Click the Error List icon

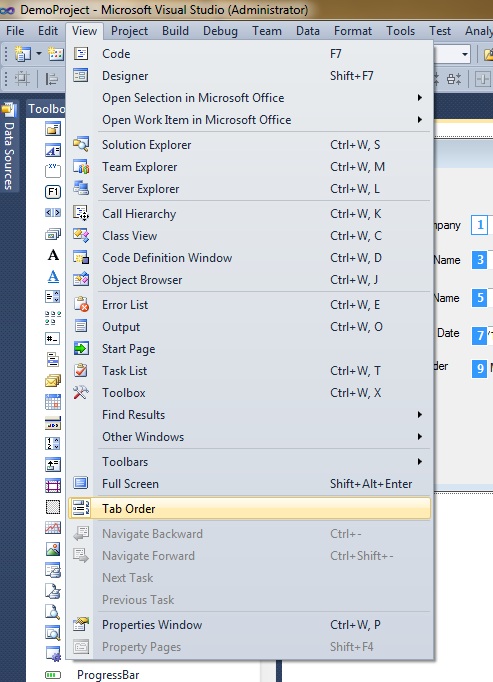click(81, 304)
